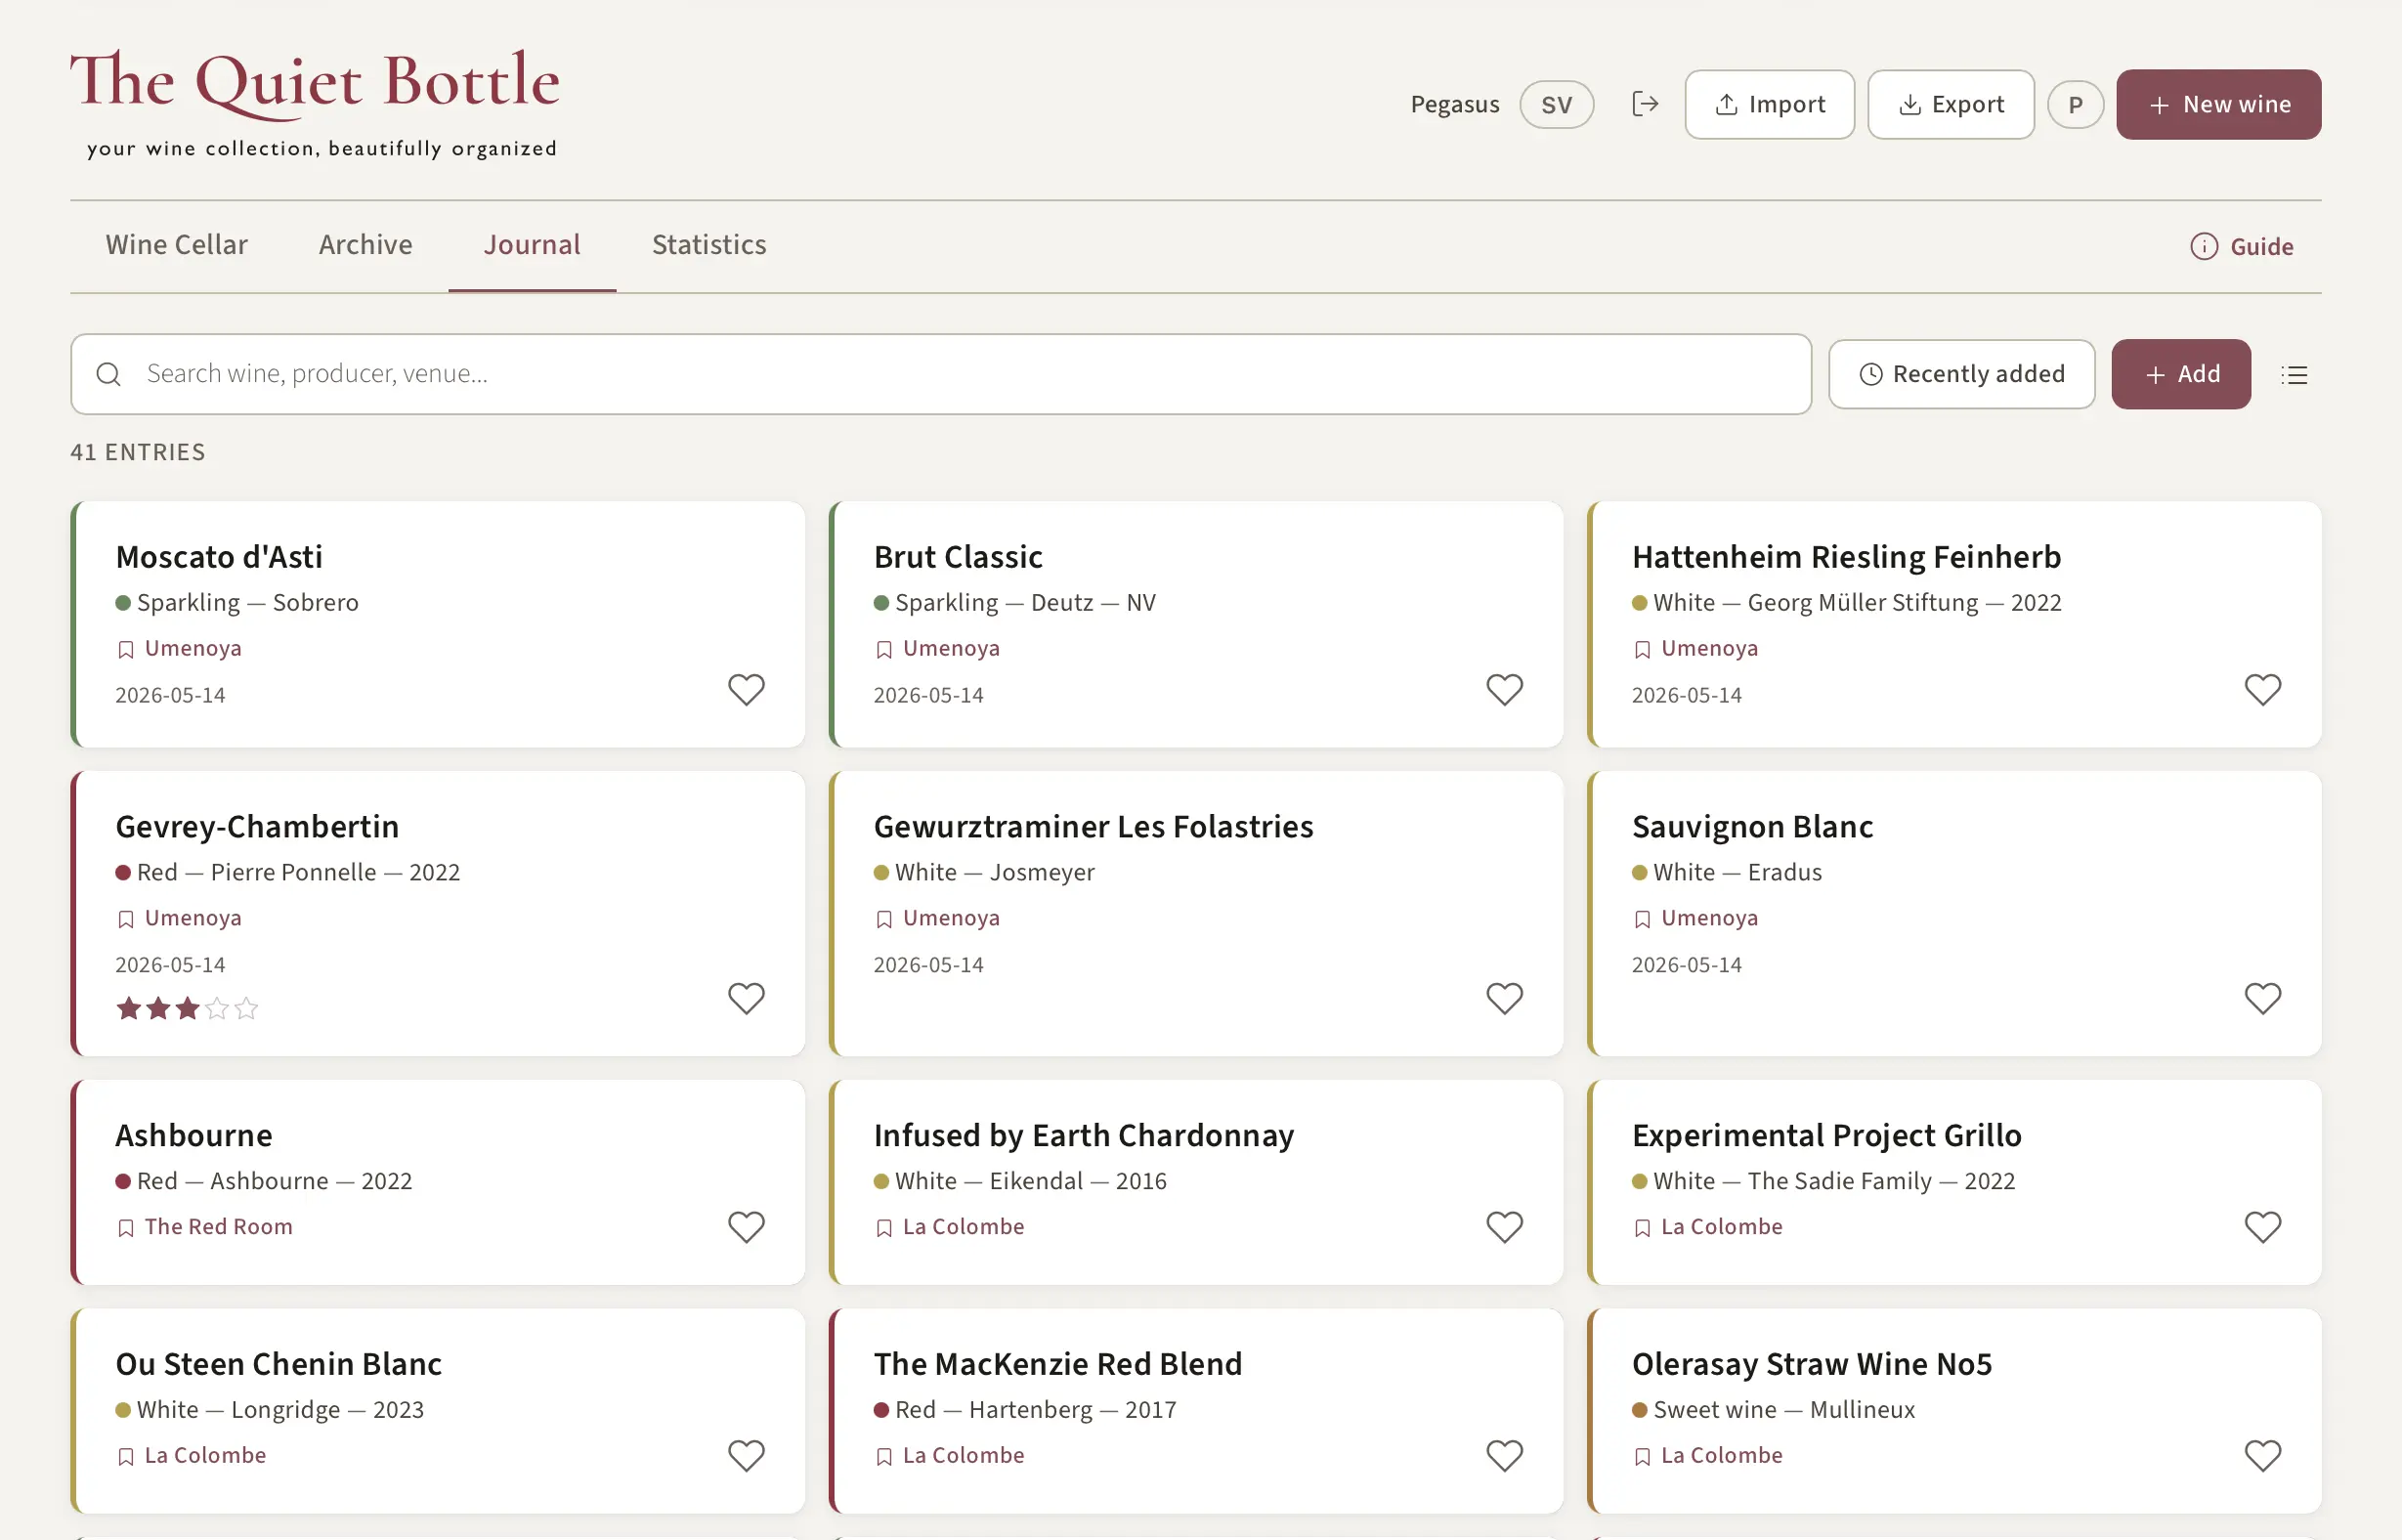Click the 41 ENTRIES count label
Screen dimensions: 2402x1540
click(138, 452)
